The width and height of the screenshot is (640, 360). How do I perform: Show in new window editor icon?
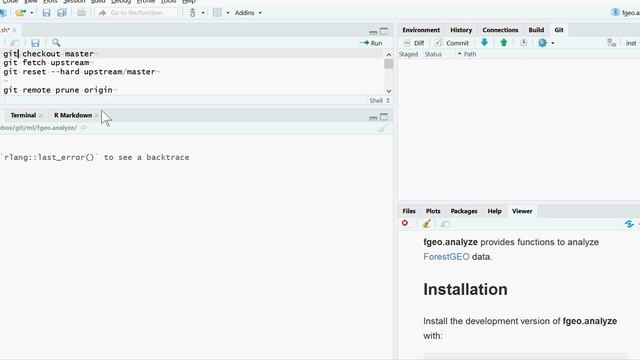click(x=14, y=43)
